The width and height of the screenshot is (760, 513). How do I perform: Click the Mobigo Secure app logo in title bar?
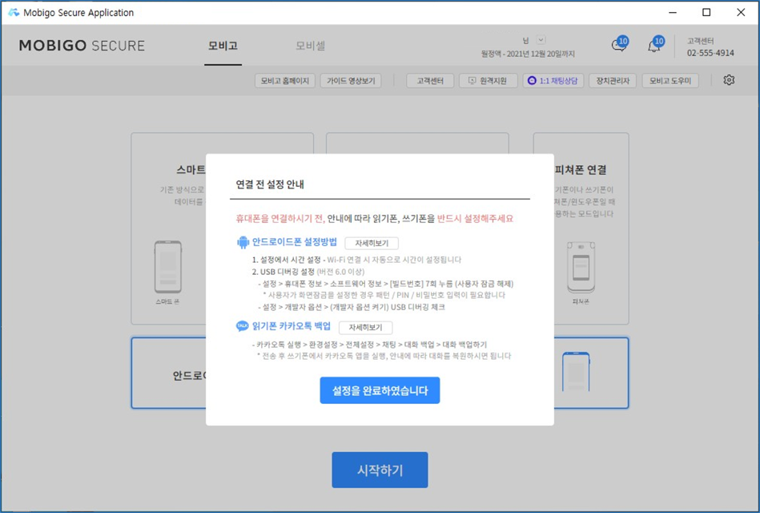coord(14,12)
